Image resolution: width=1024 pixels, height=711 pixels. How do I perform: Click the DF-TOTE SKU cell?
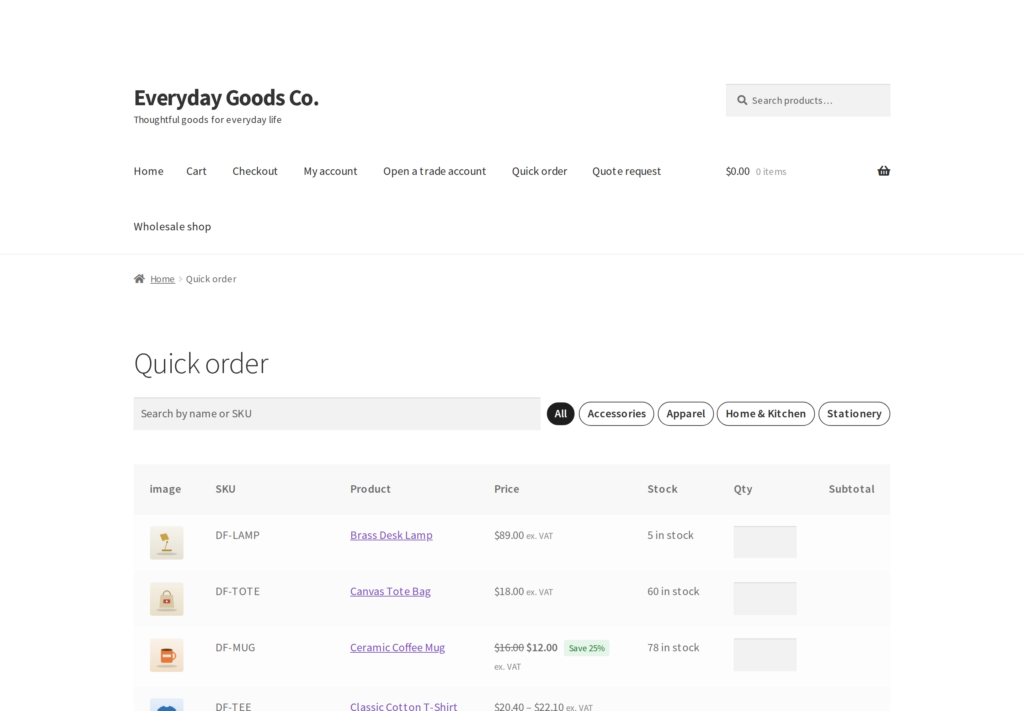point(238,591)
